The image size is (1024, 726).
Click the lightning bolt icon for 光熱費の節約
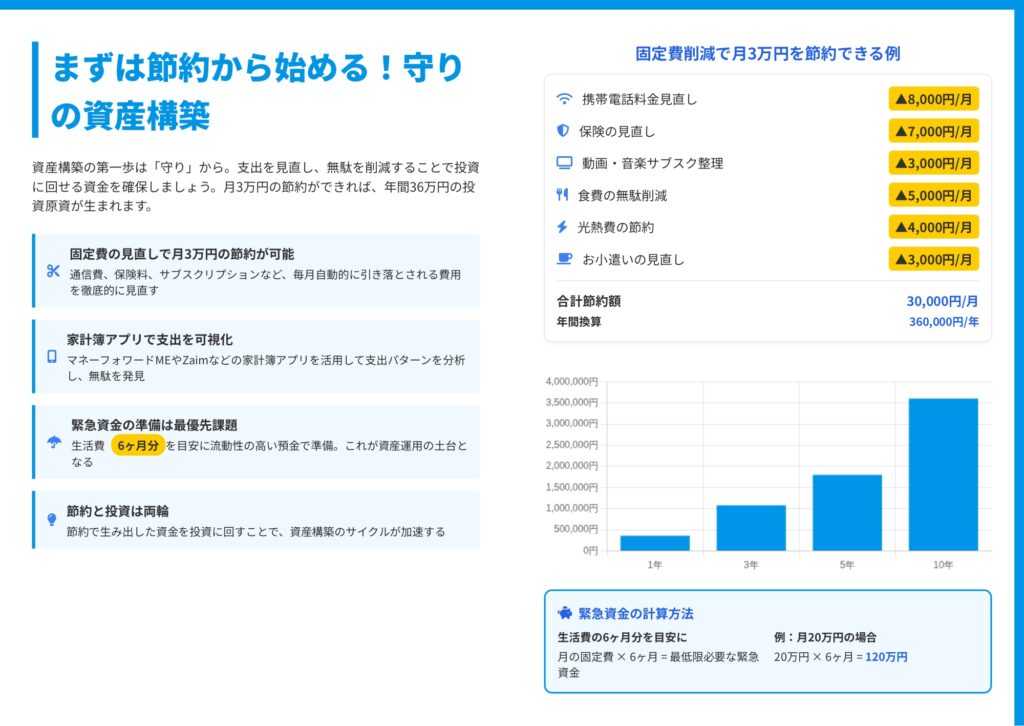[x=562, y=227]
